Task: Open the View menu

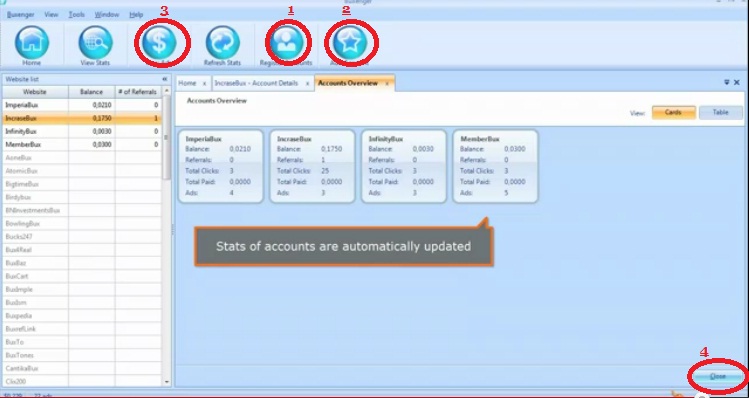Action: [52, 15]
